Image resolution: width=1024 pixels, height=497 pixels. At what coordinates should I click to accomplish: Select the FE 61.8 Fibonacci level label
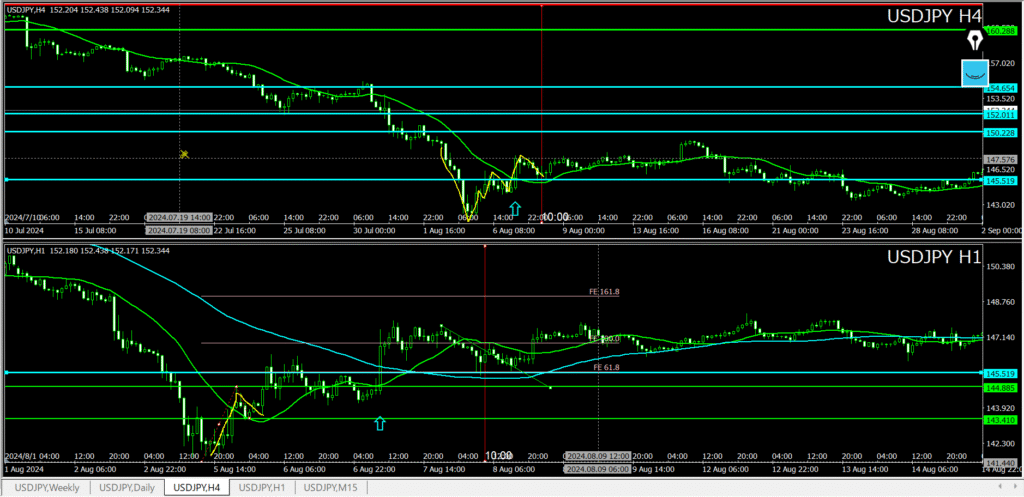605,368
